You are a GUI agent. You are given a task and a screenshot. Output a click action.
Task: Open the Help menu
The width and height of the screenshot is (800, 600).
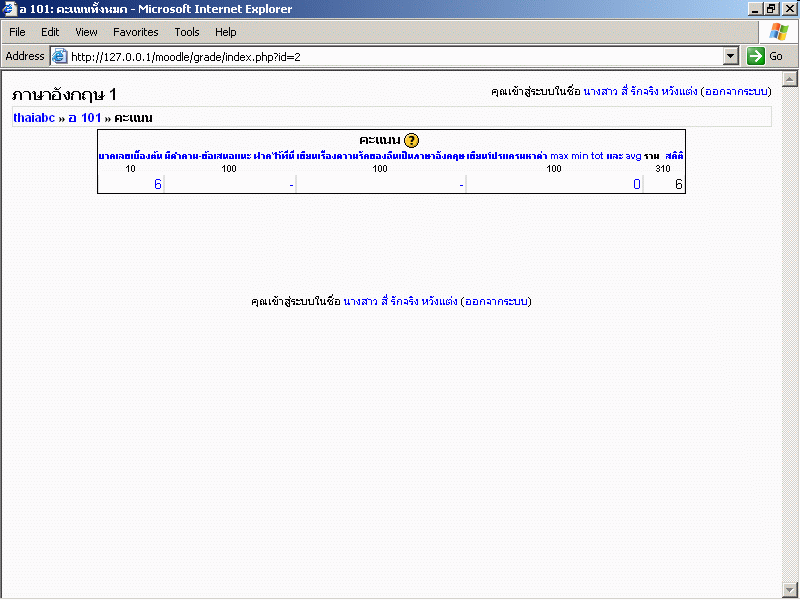click(226, 32)
